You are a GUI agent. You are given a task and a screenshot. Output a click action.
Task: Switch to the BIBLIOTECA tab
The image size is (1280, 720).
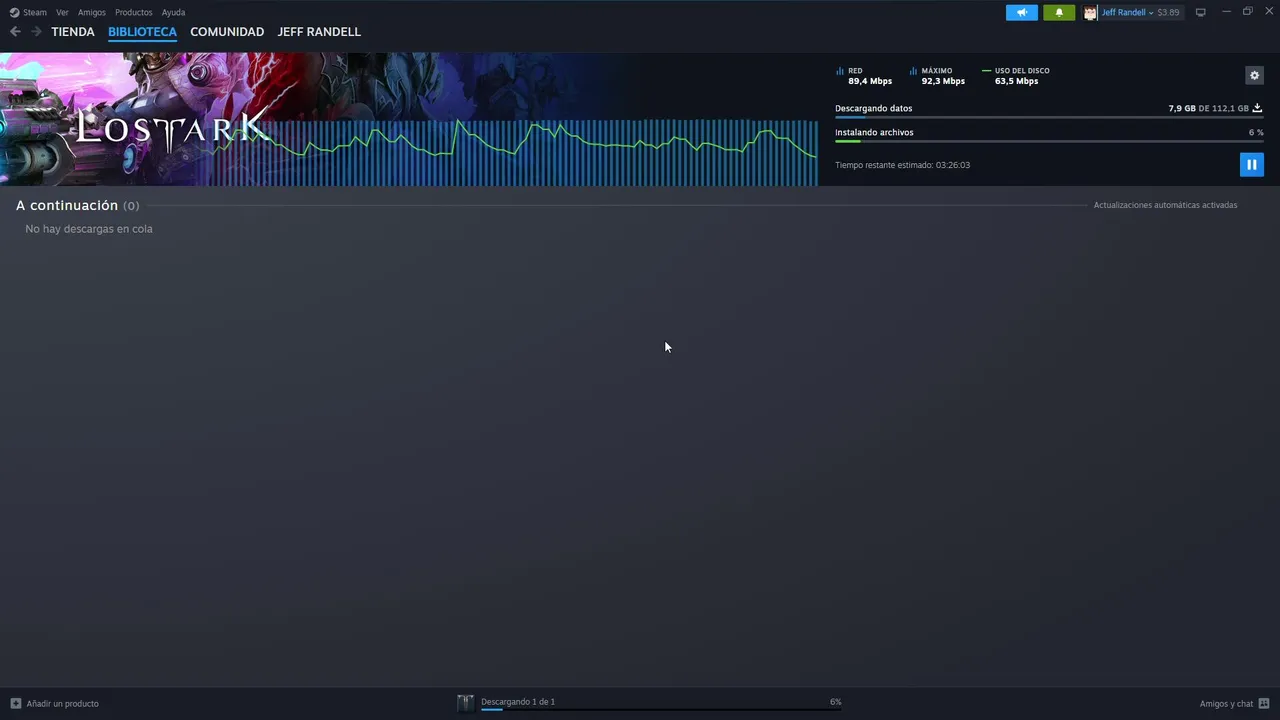click(142, 32)
